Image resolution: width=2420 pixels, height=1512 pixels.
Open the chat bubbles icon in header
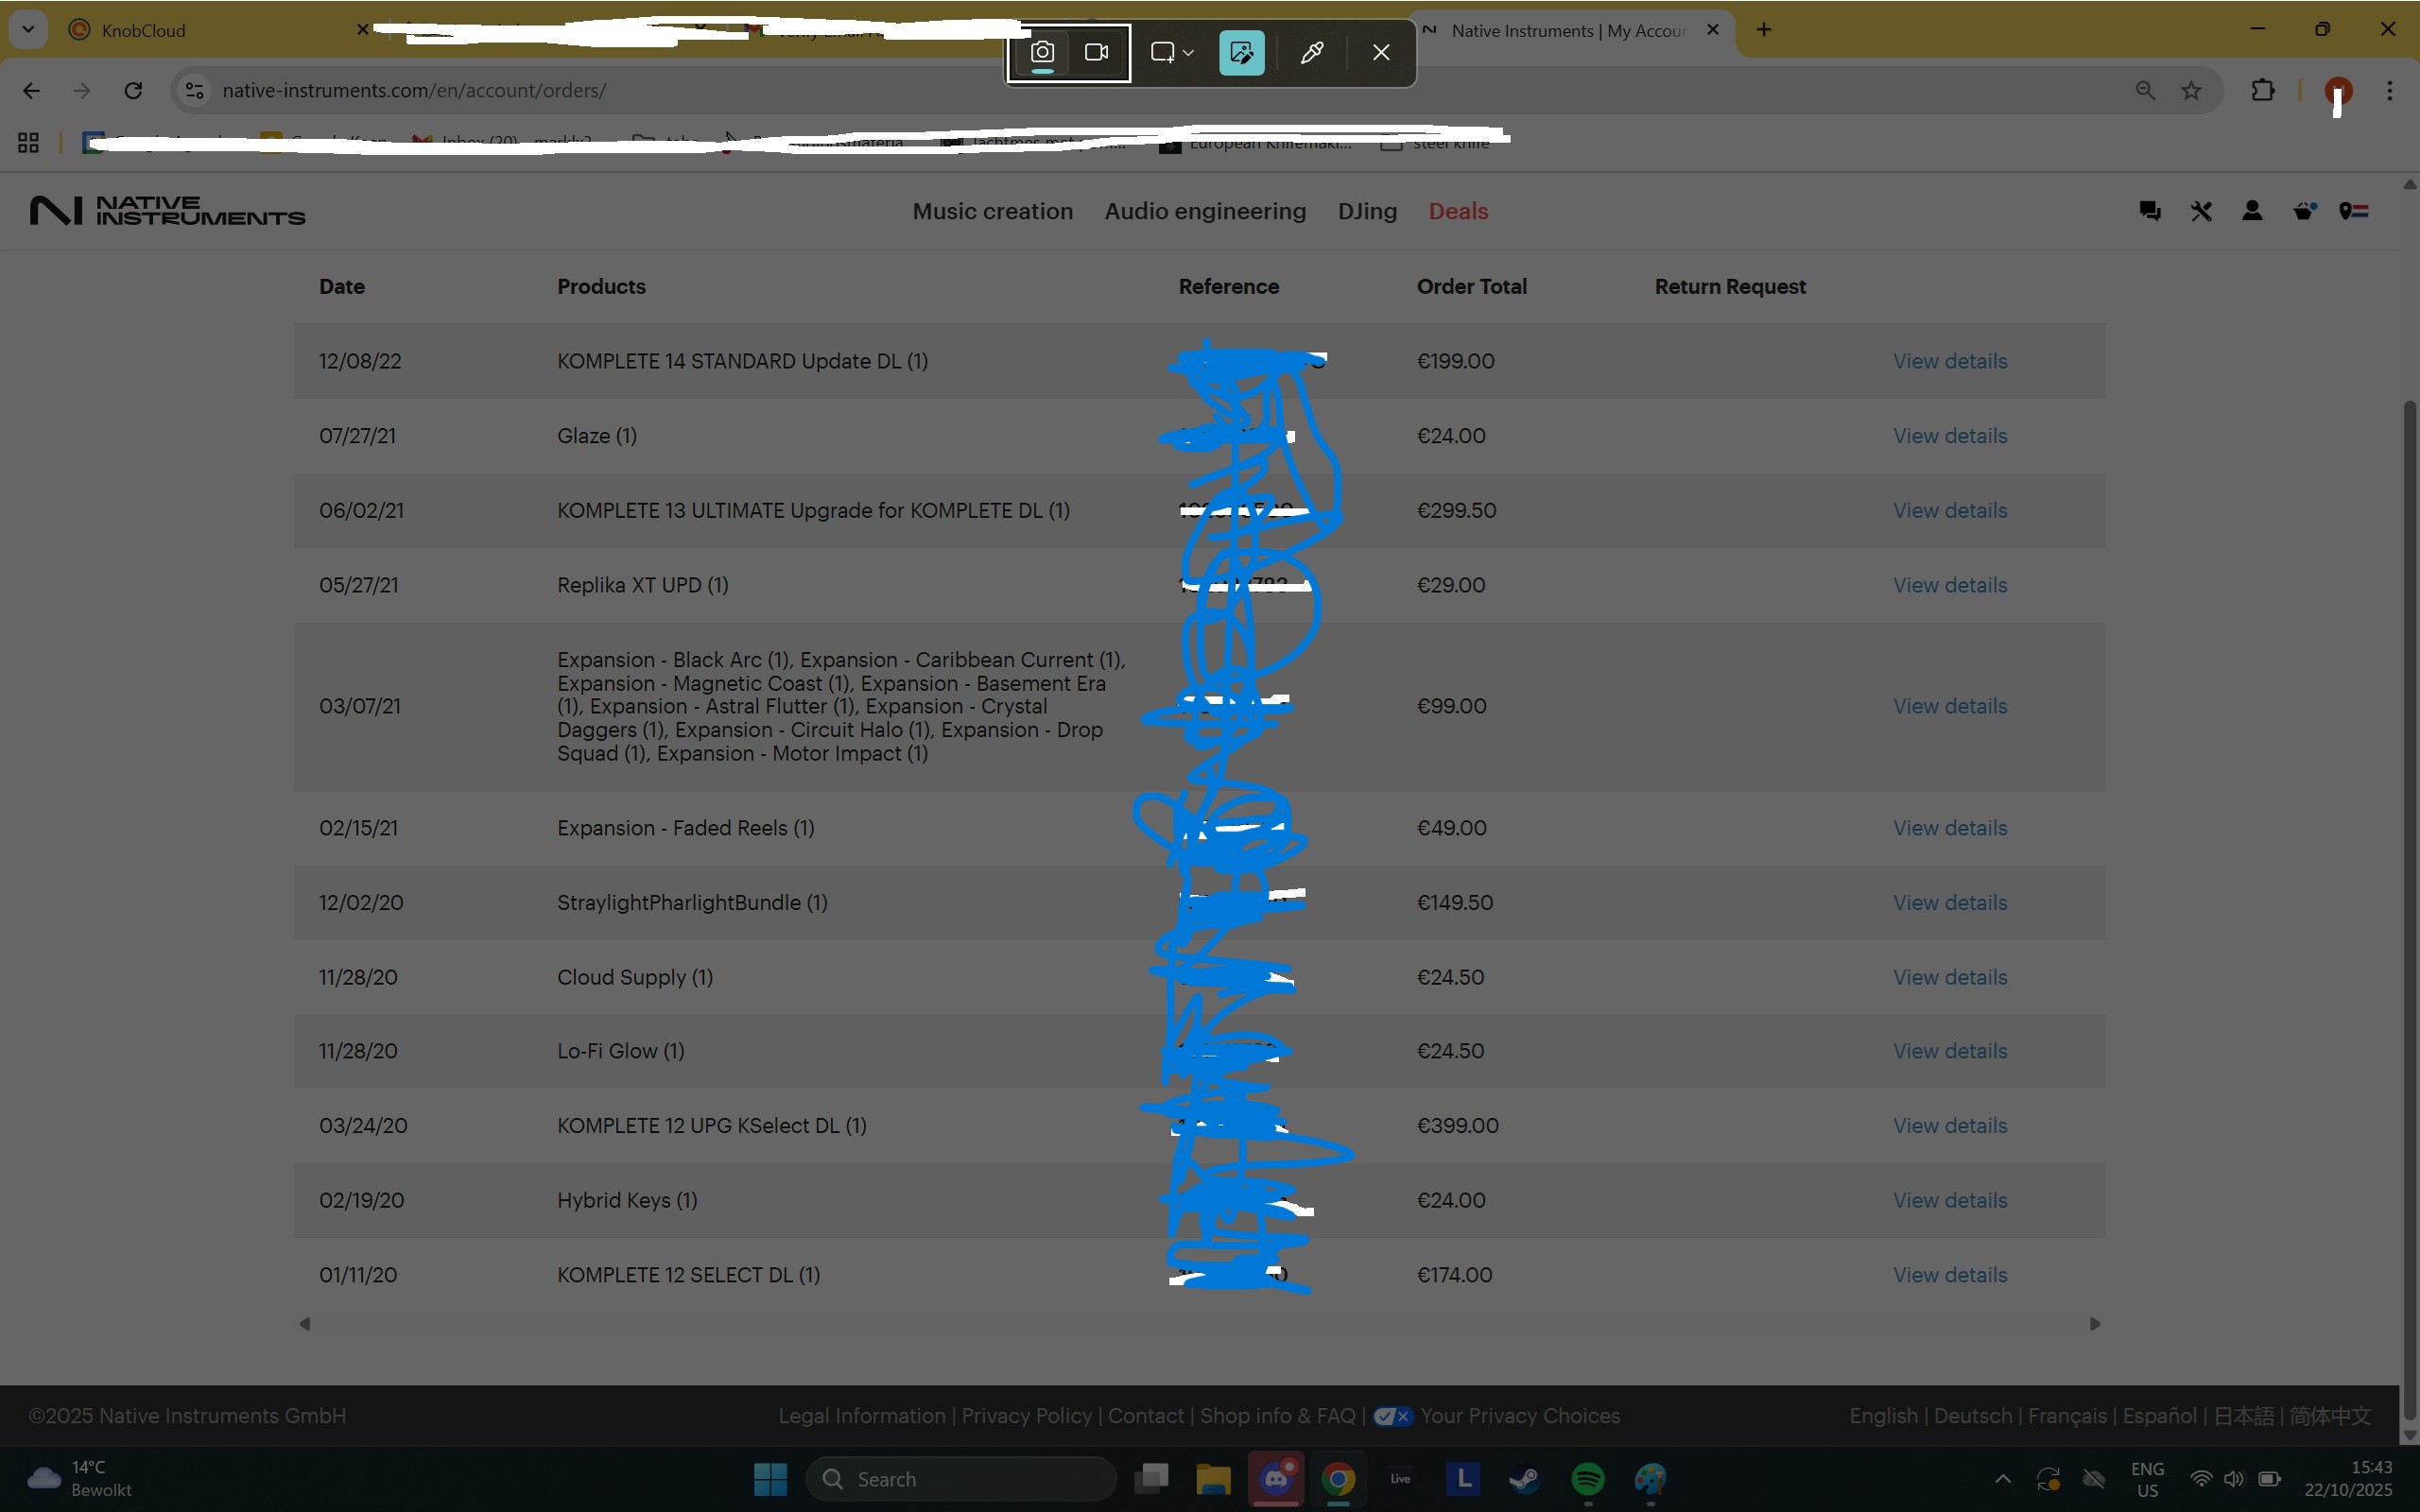[2149, 211]
